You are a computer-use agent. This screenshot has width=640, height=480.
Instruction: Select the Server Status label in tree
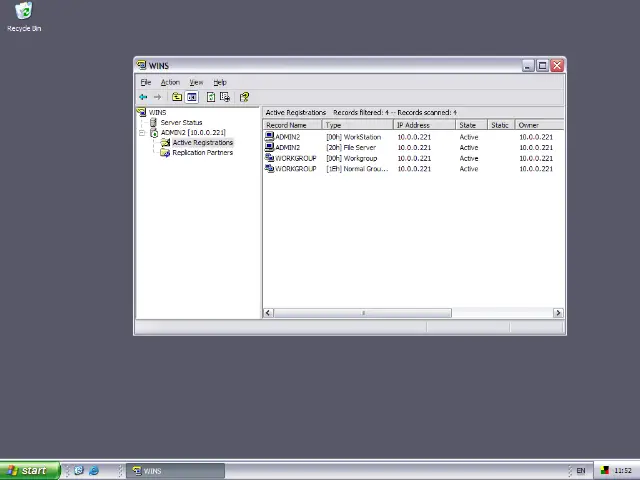181,122
